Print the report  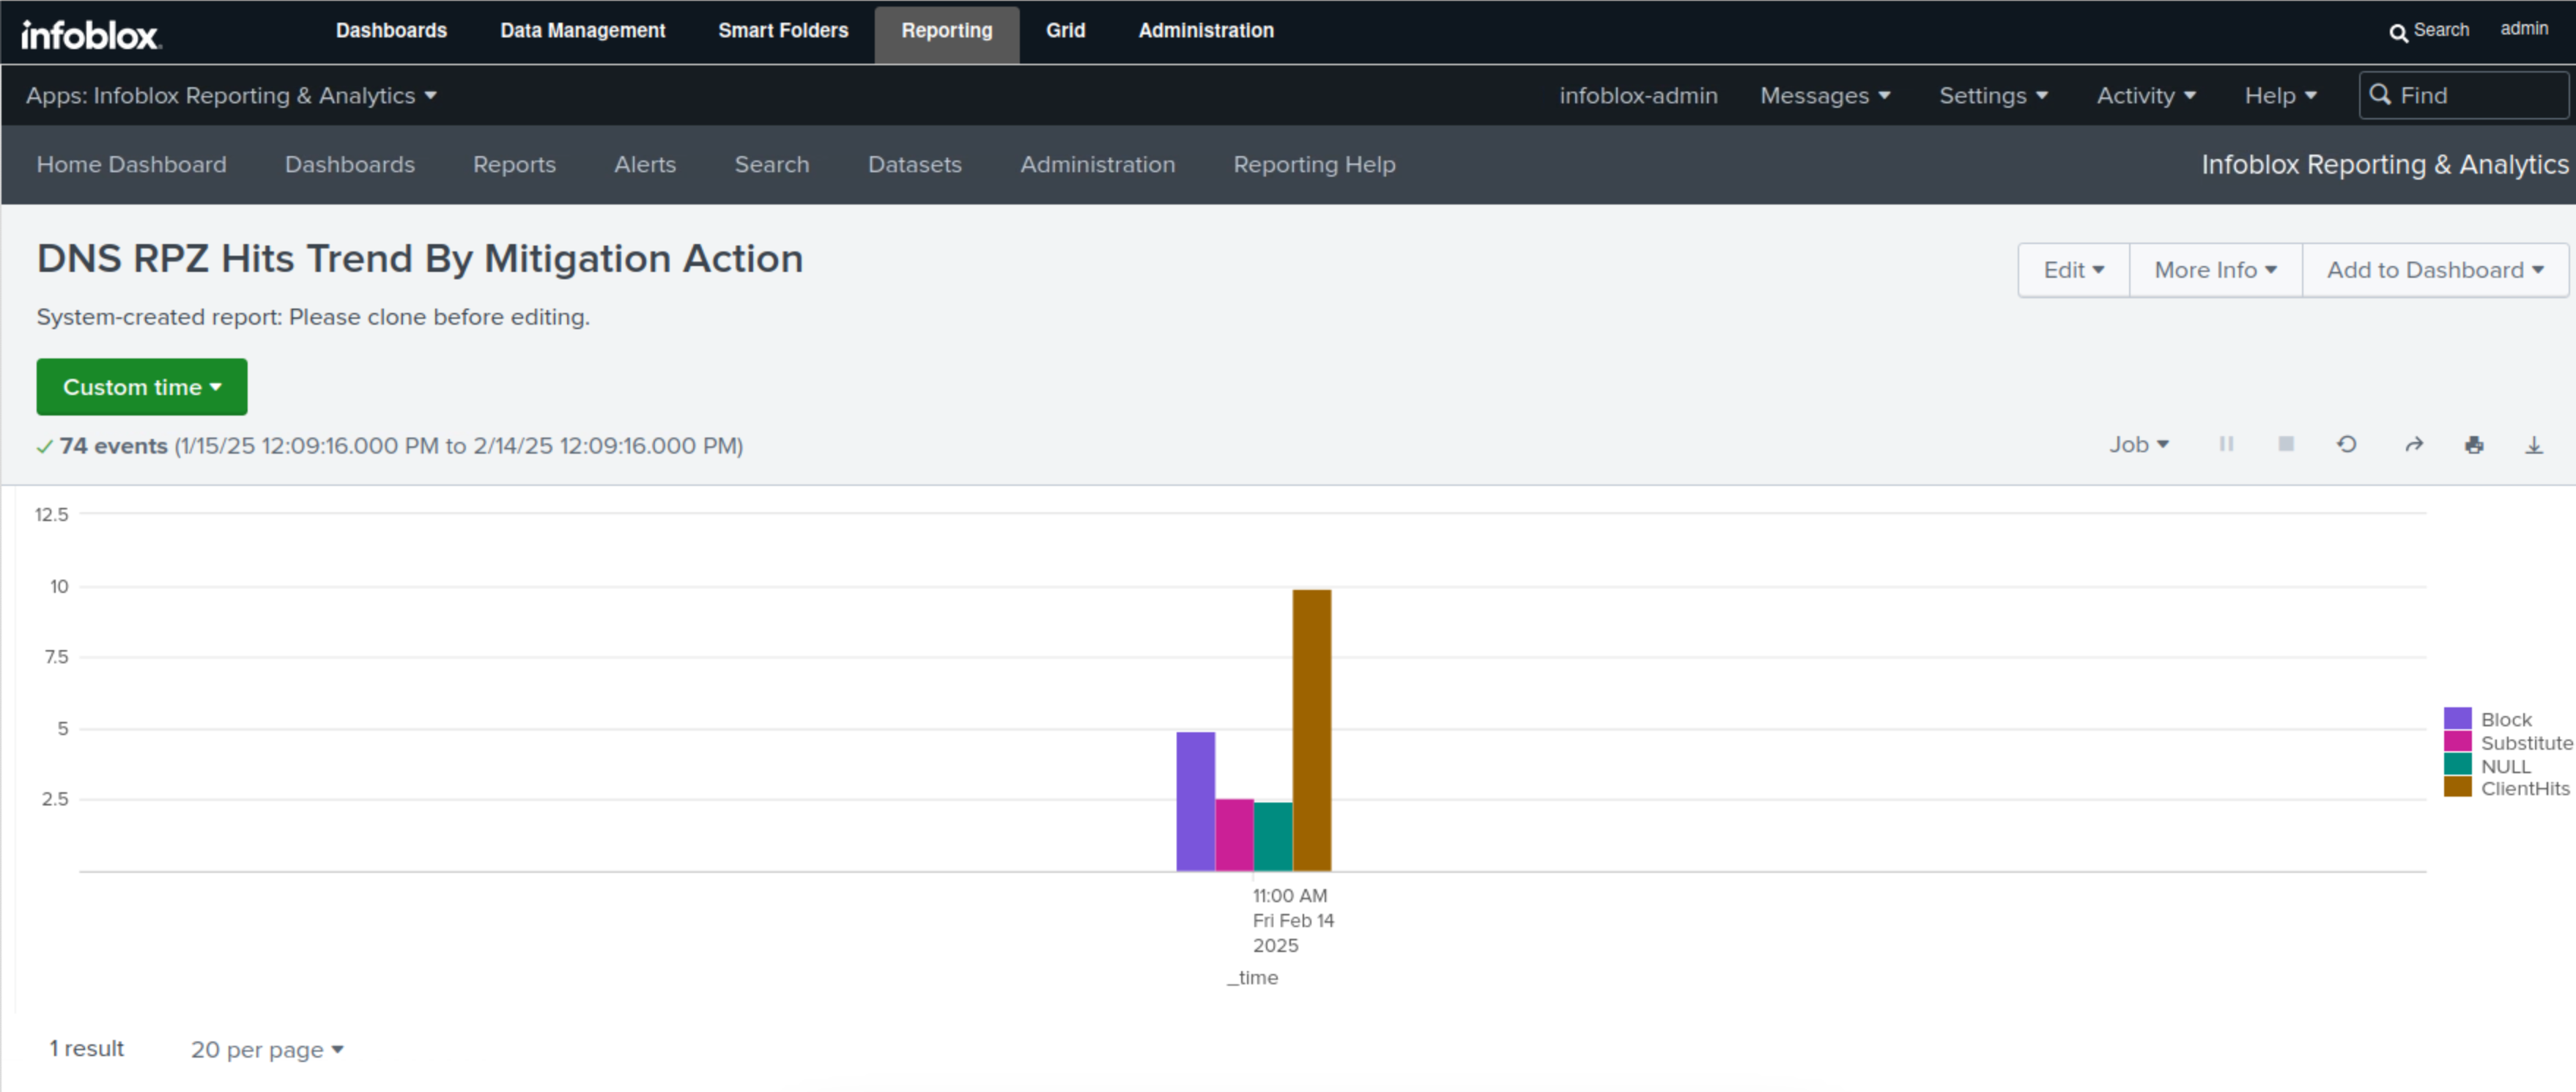pos(2474,445)
